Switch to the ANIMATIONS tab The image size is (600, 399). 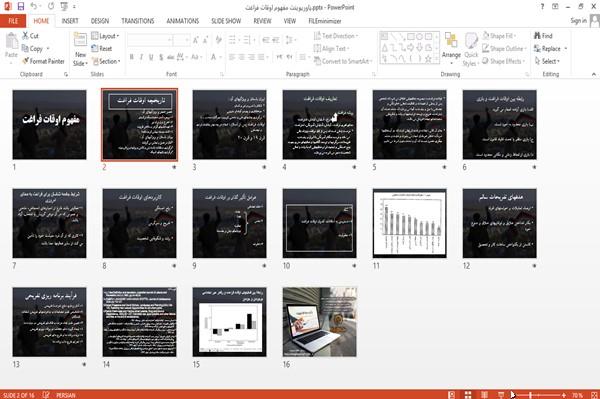tap(183, 21)
